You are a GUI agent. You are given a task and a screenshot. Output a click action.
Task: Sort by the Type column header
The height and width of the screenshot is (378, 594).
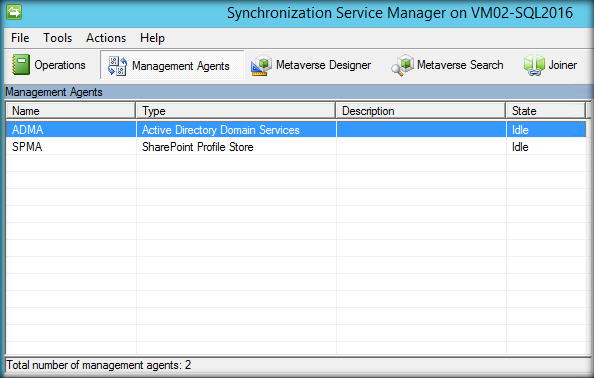(236, 111)
